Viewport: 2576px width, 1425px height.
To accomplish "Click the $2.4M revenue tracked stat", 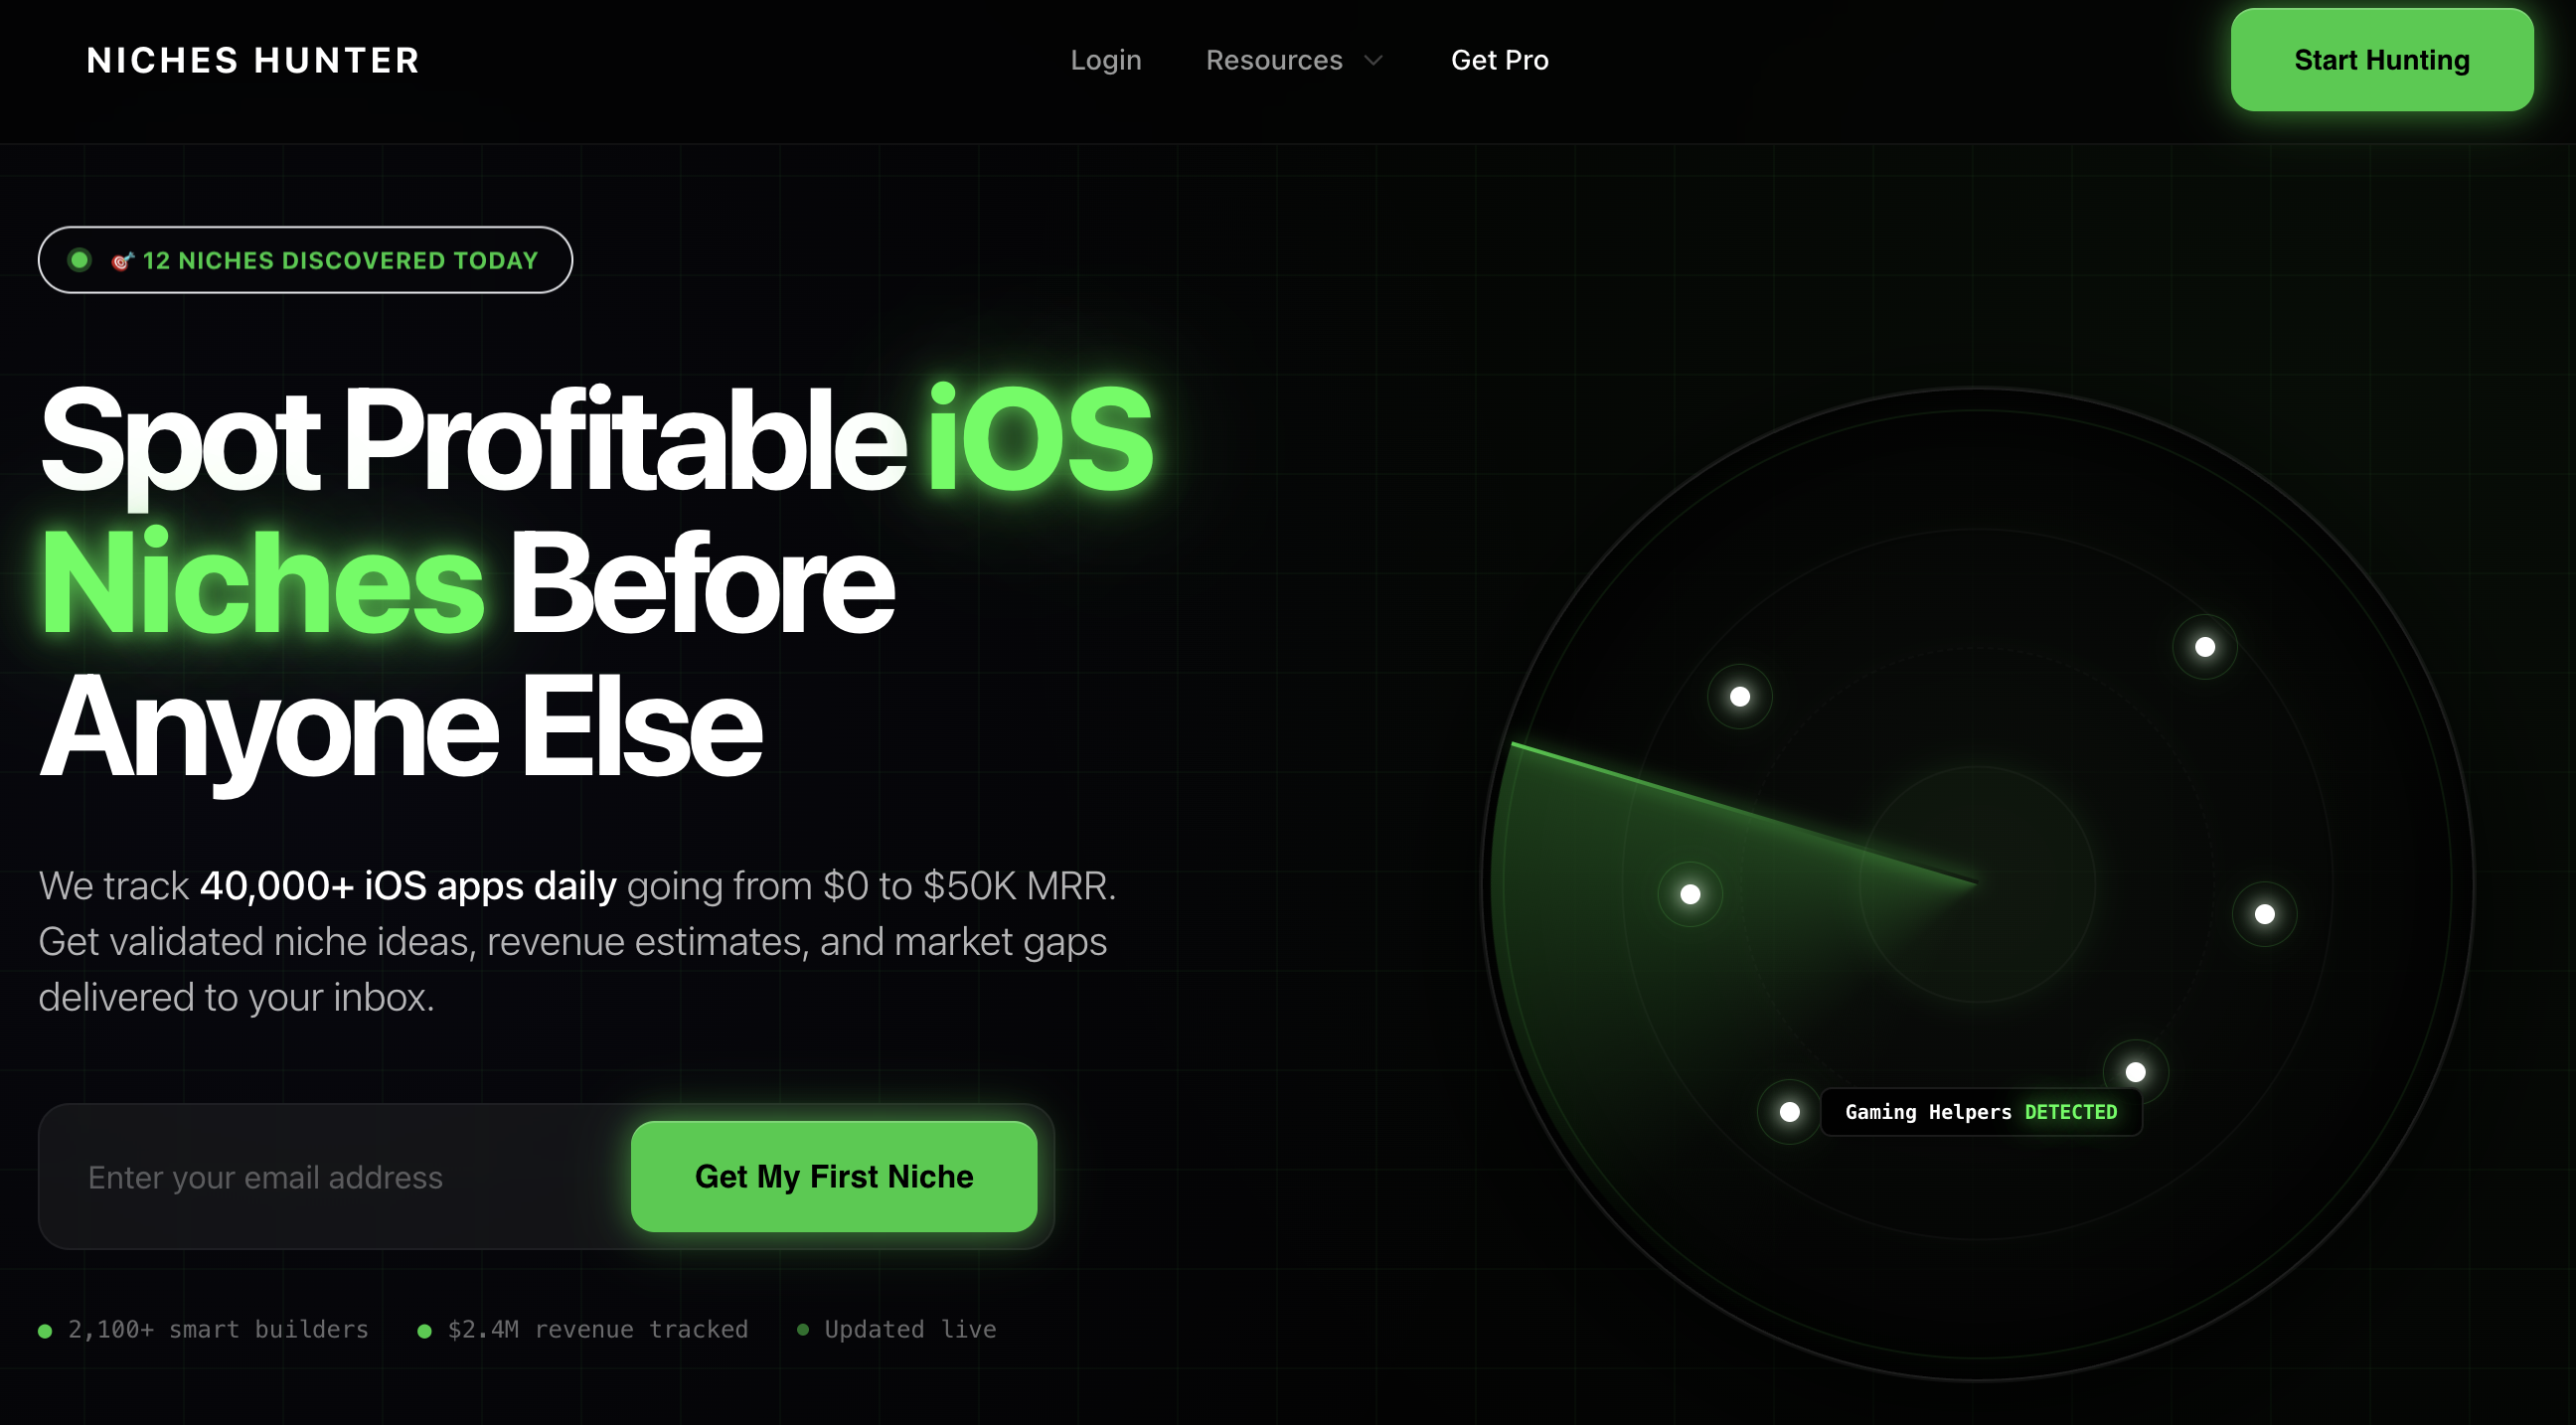I will [x=583, y=1329].
